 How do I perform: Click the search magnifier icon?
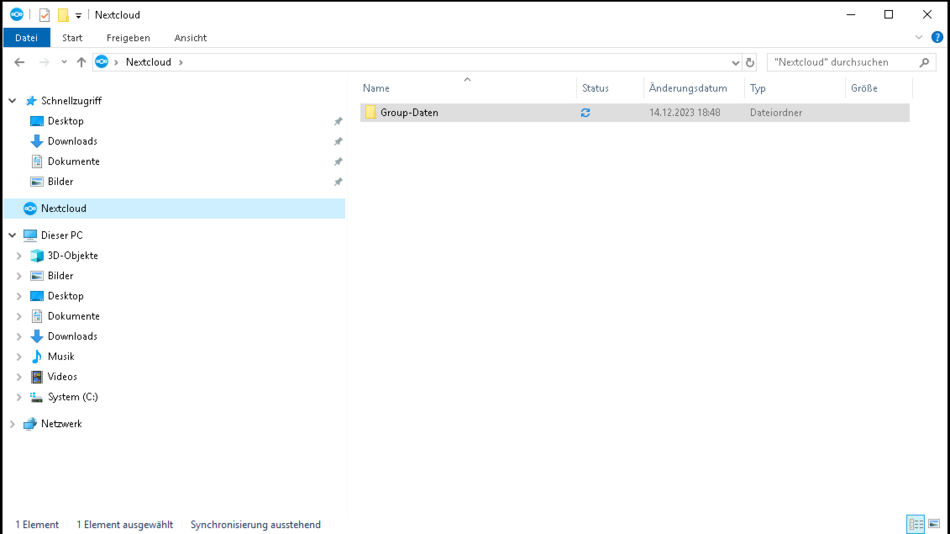coord(924,62)
